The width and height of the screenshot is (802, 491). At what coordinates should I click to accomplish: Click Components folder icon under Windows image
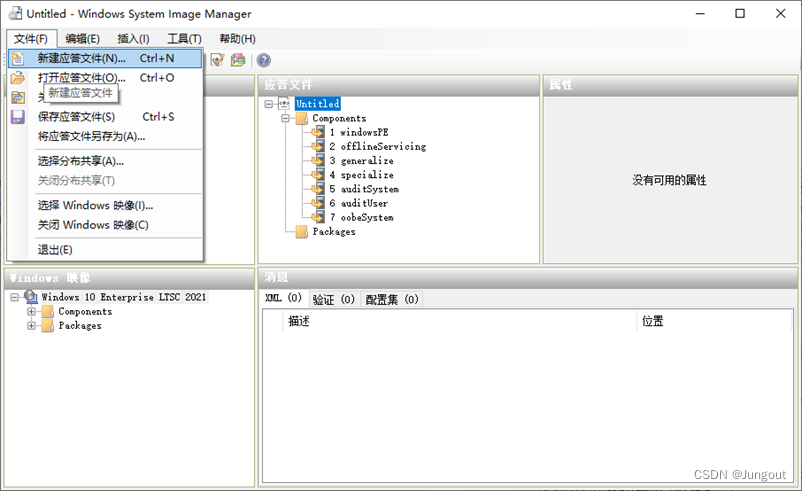pos(48,311)
